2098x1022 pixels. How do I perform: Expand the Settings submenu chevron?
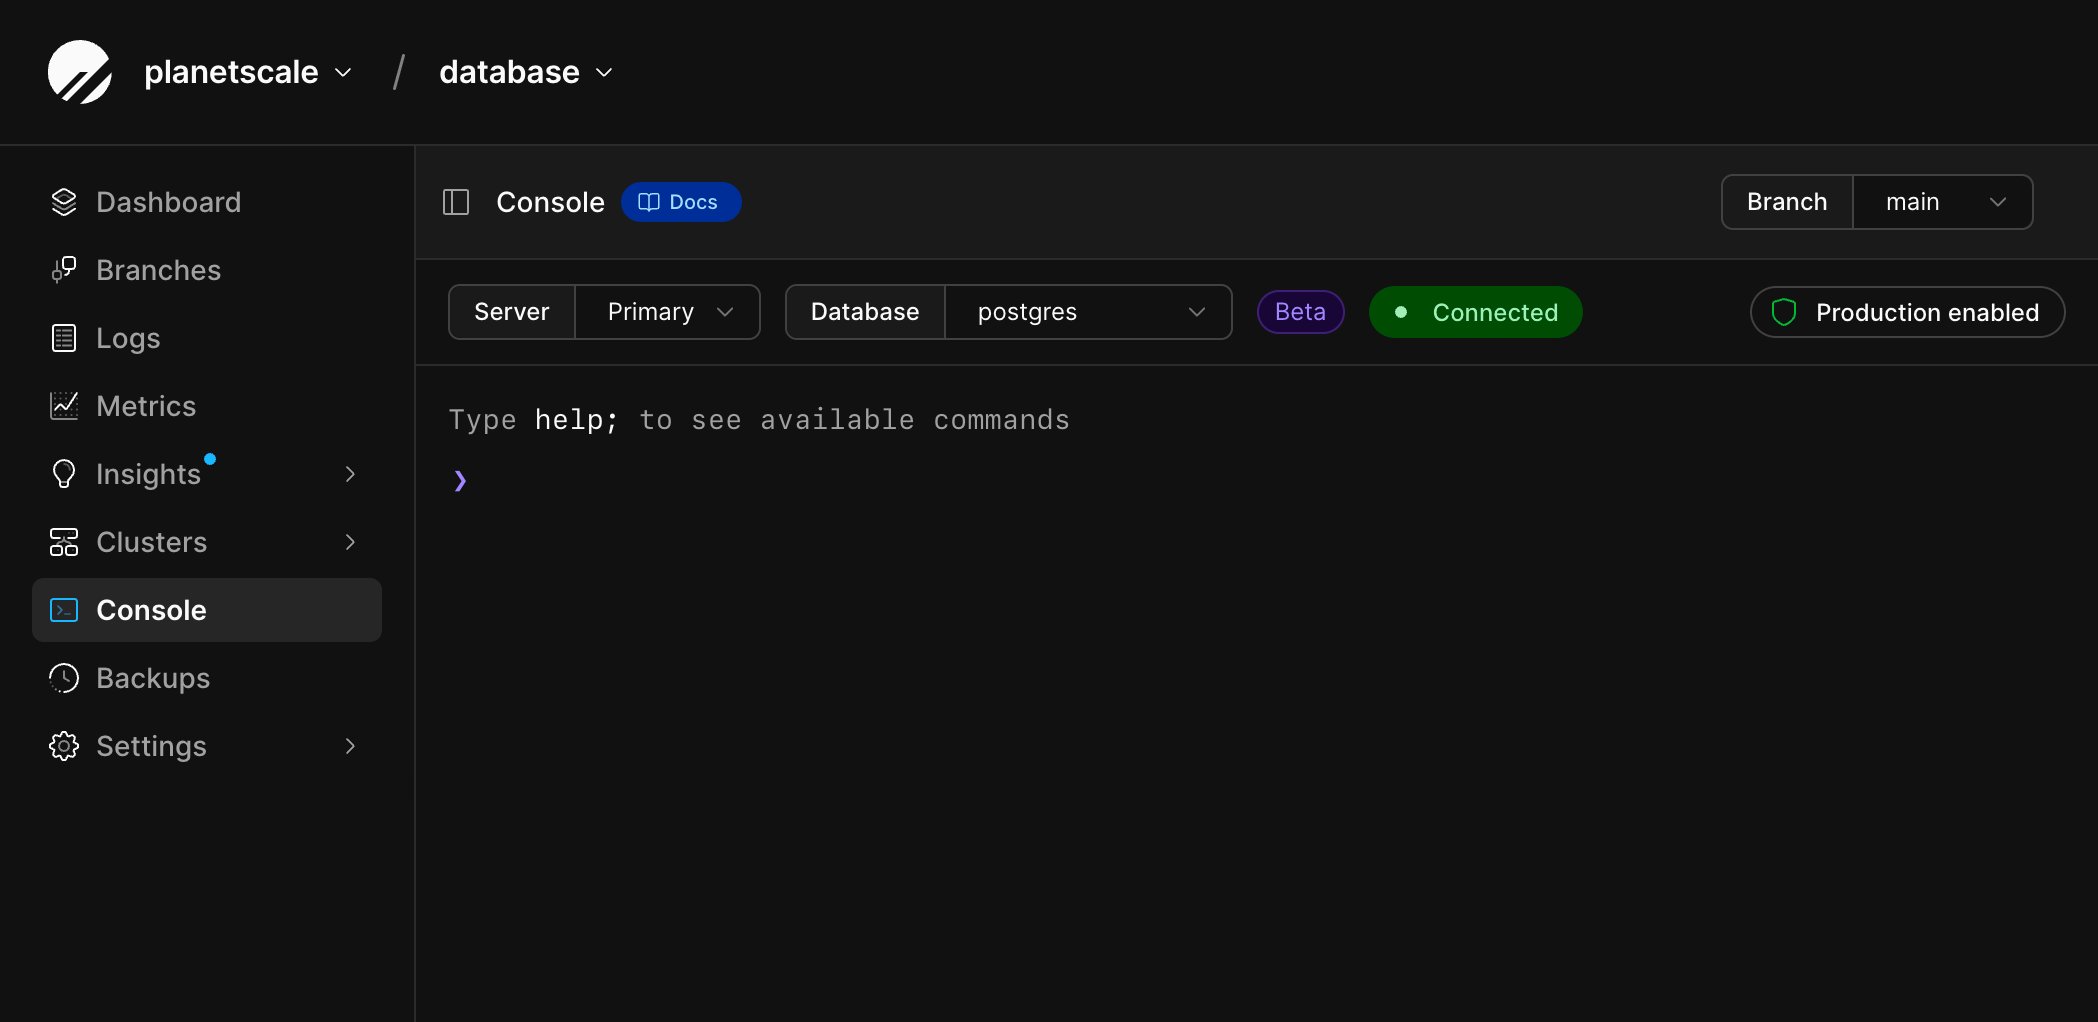coord(350,746)
